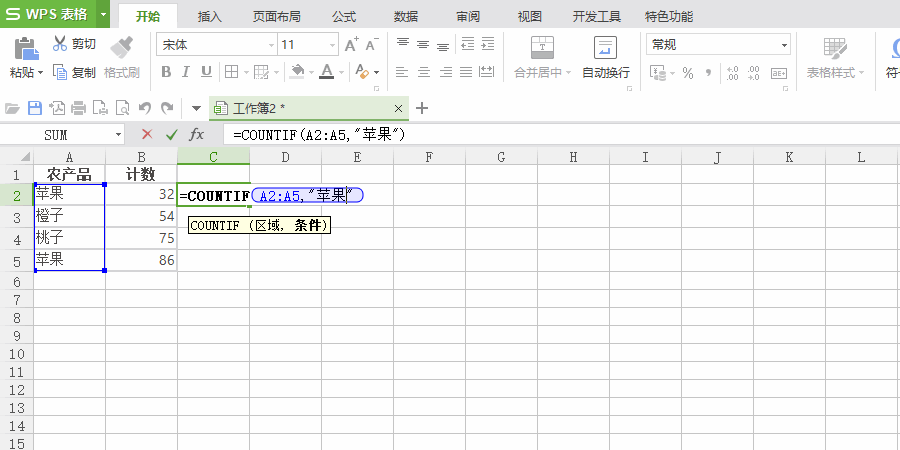
Task: Apply percent style format
Action: [688, 73]
